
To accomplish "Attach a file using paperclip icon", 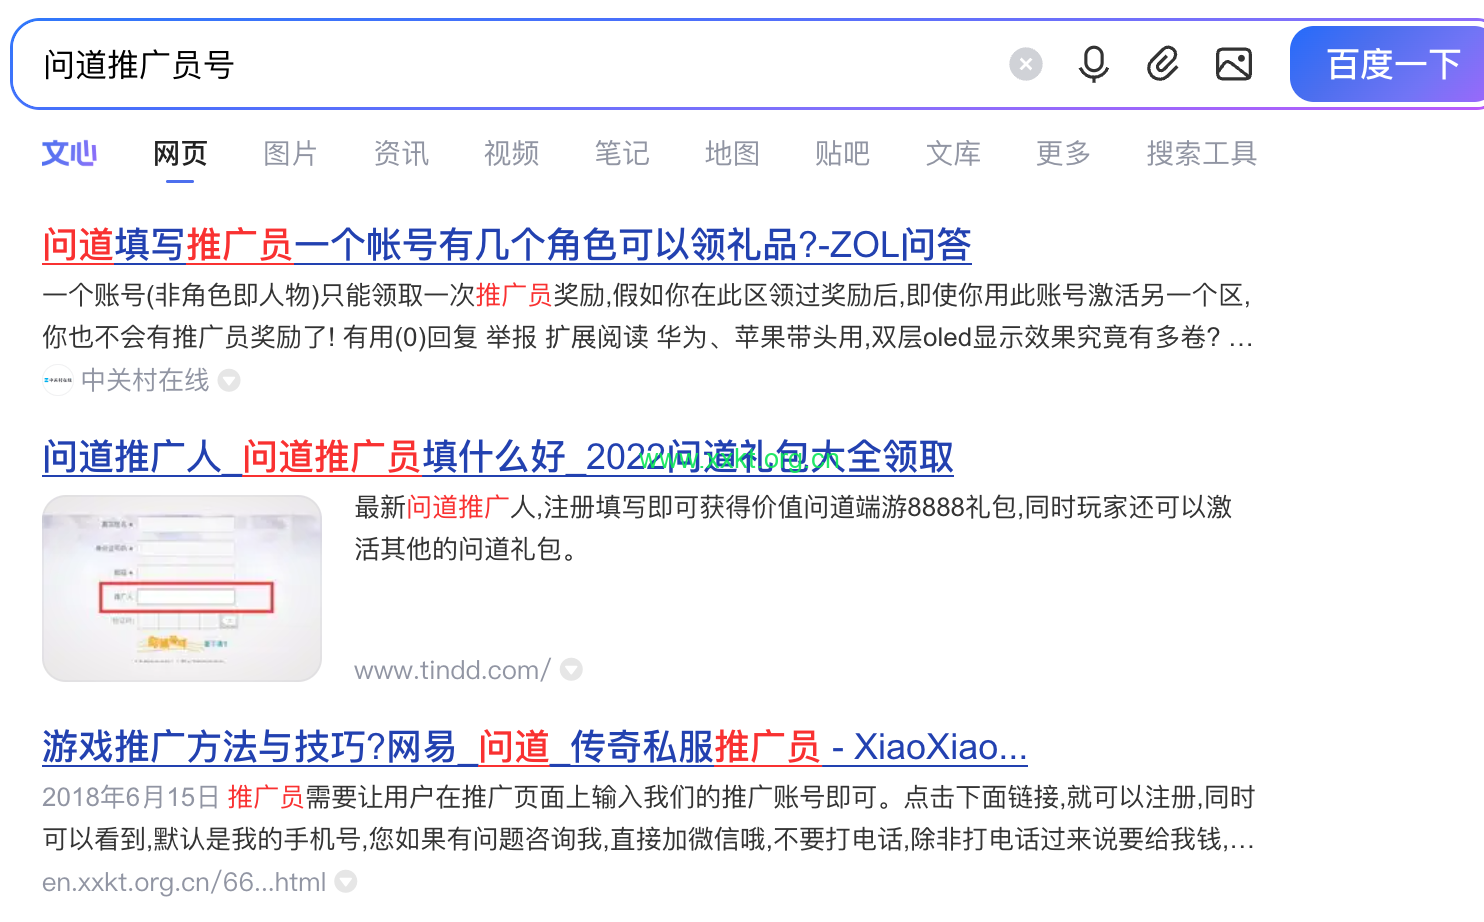I will [x=1162, y=65].
